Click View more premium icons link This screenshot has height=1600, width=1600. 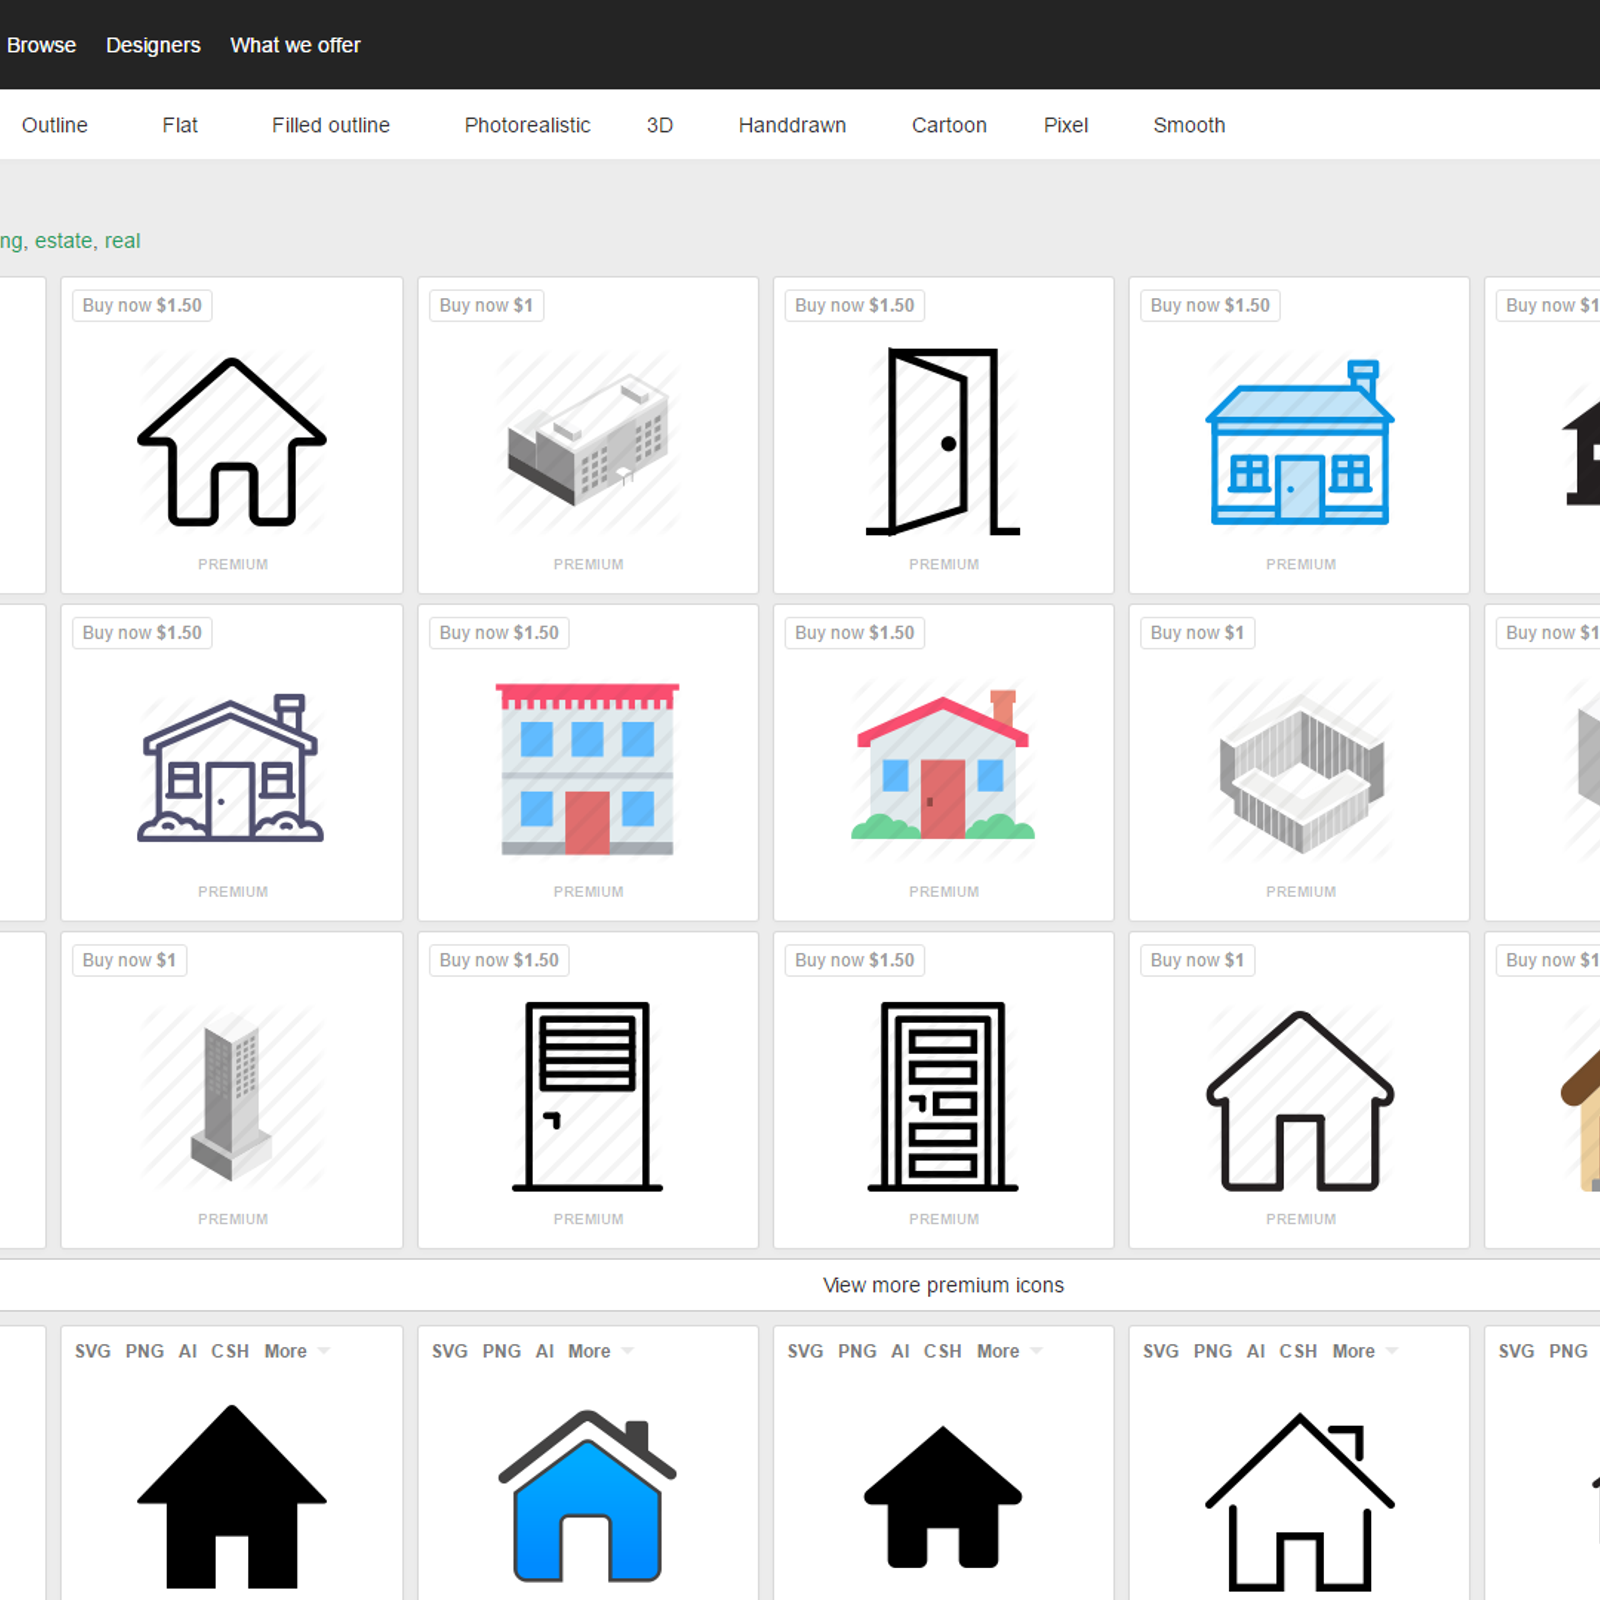(x=943, y=1285)
